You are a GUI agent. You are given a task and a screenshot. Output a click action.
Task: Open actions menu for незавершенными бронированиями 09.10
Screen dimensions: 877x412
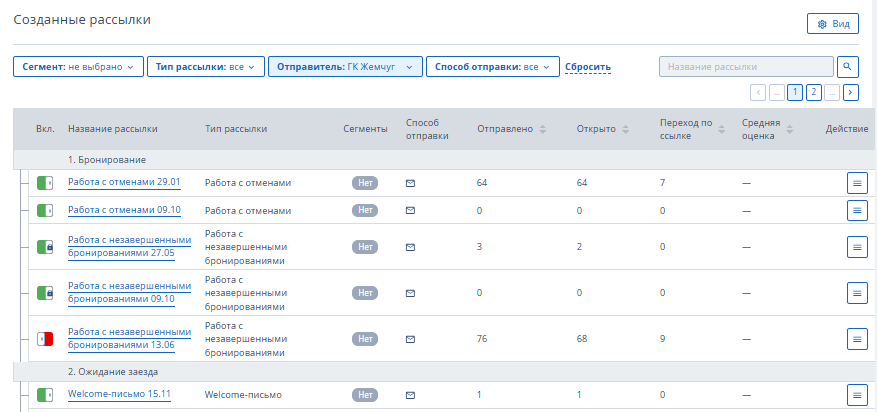coord(857,293)
